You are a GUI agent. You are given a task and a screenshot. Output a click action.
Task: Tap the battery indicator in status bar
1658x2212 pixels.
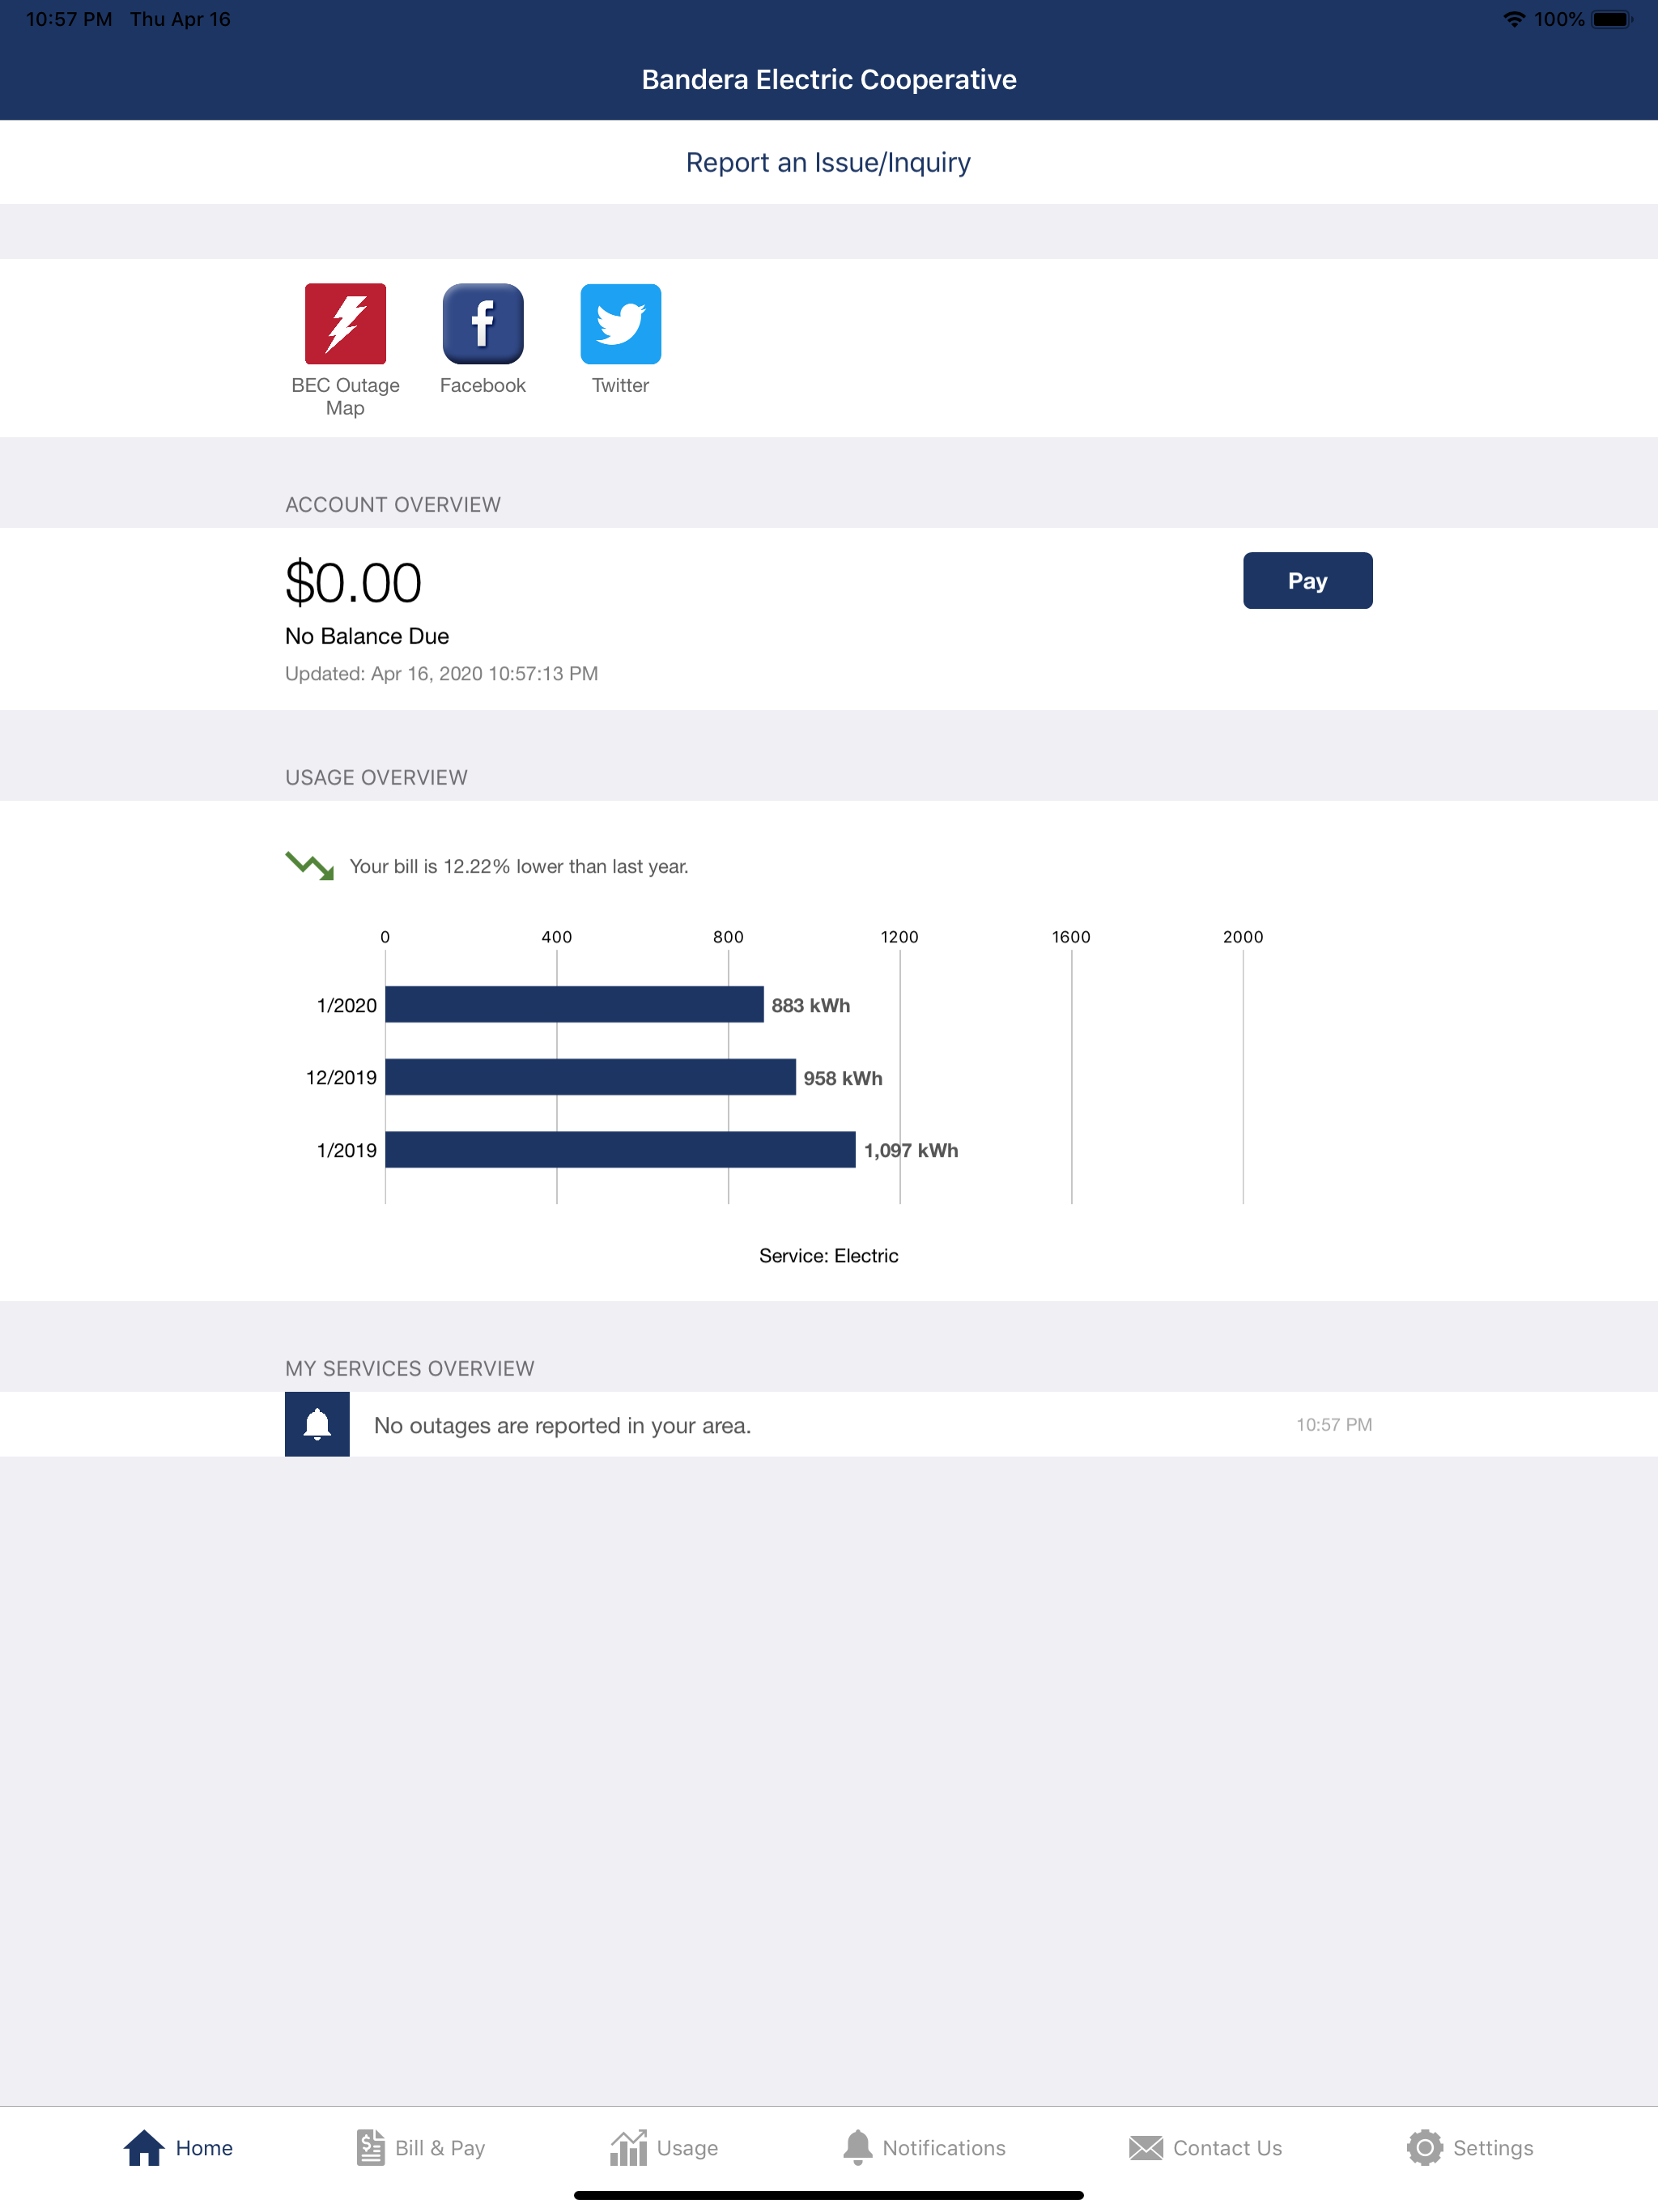coord(1611,19)
